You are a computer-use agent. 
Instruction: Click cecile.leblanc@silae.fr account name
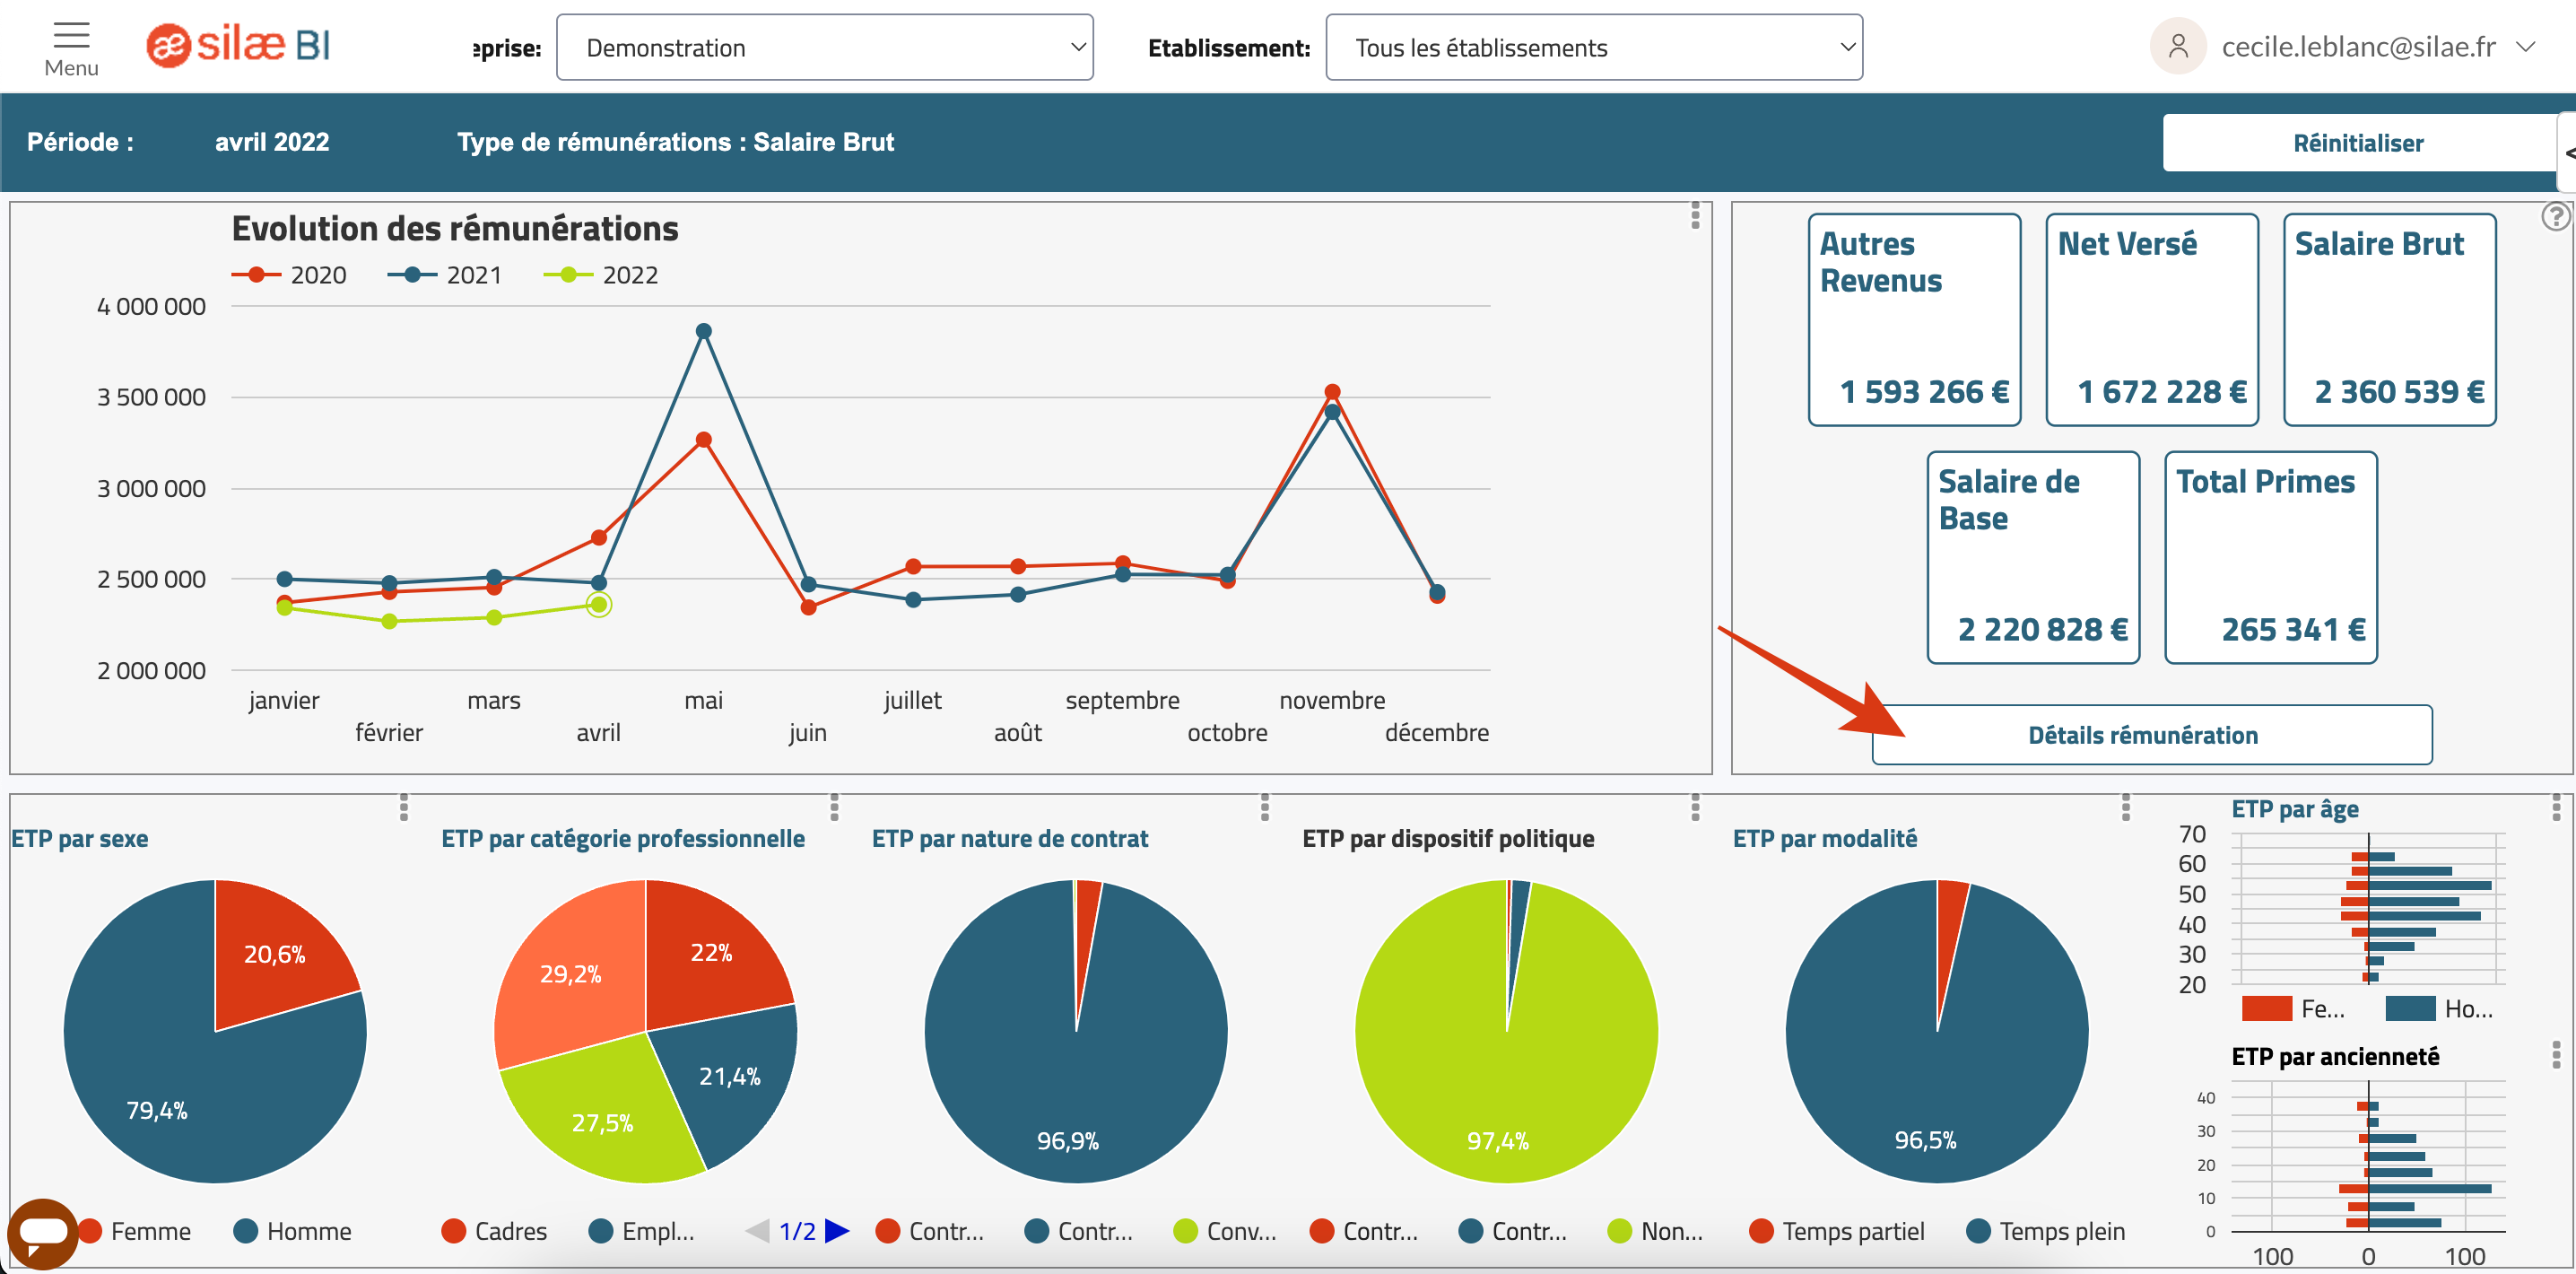tap(2358, 47)
